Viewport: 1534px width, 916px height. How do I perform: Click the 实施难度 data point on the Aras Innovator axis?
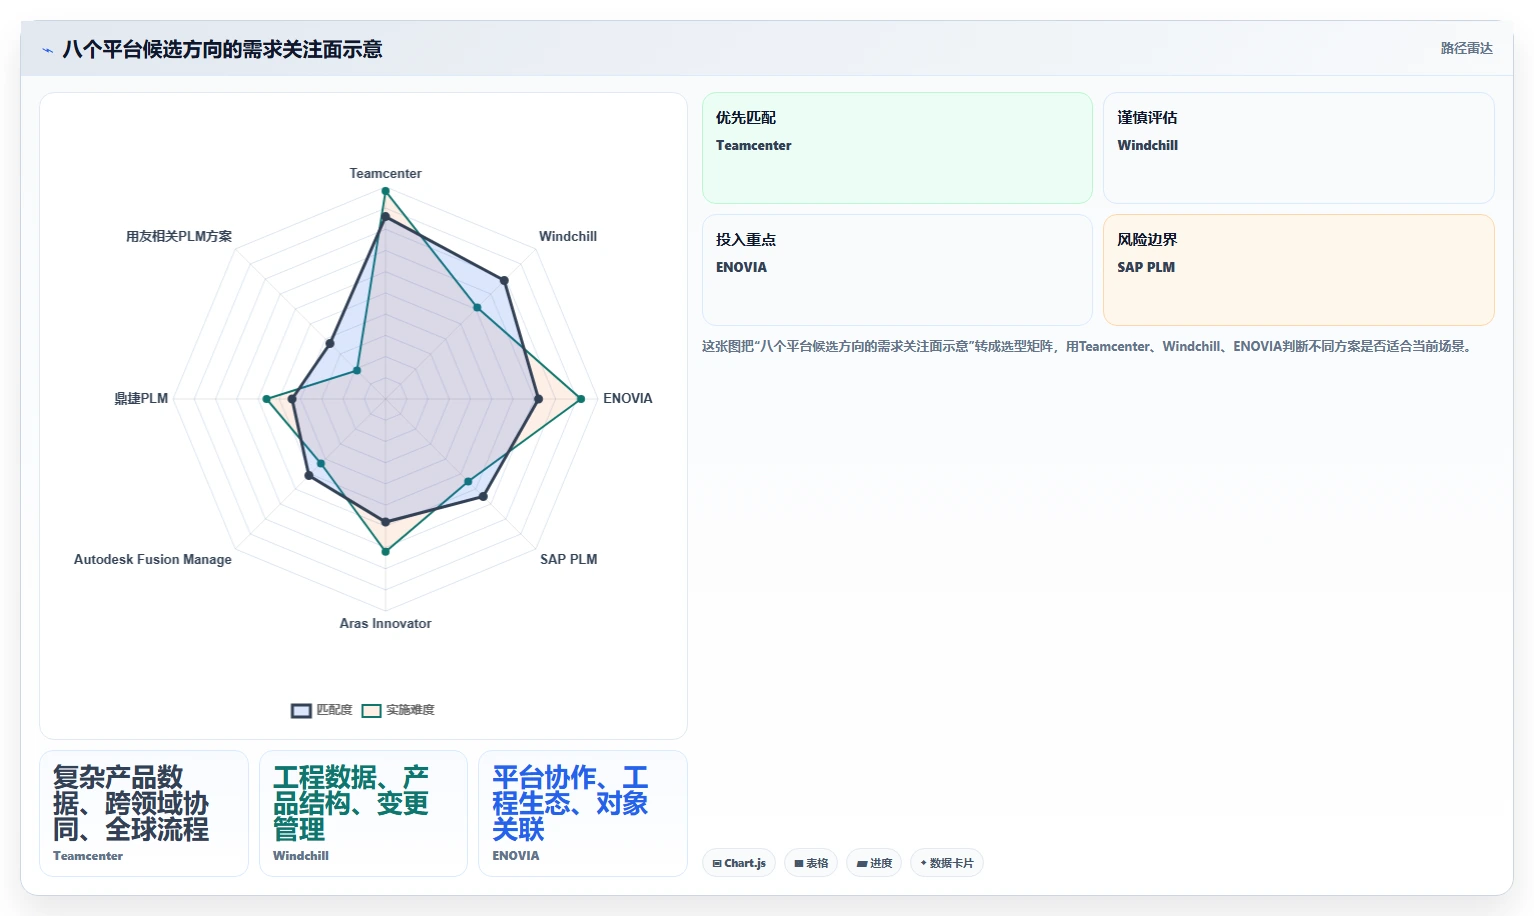[385, 551]
